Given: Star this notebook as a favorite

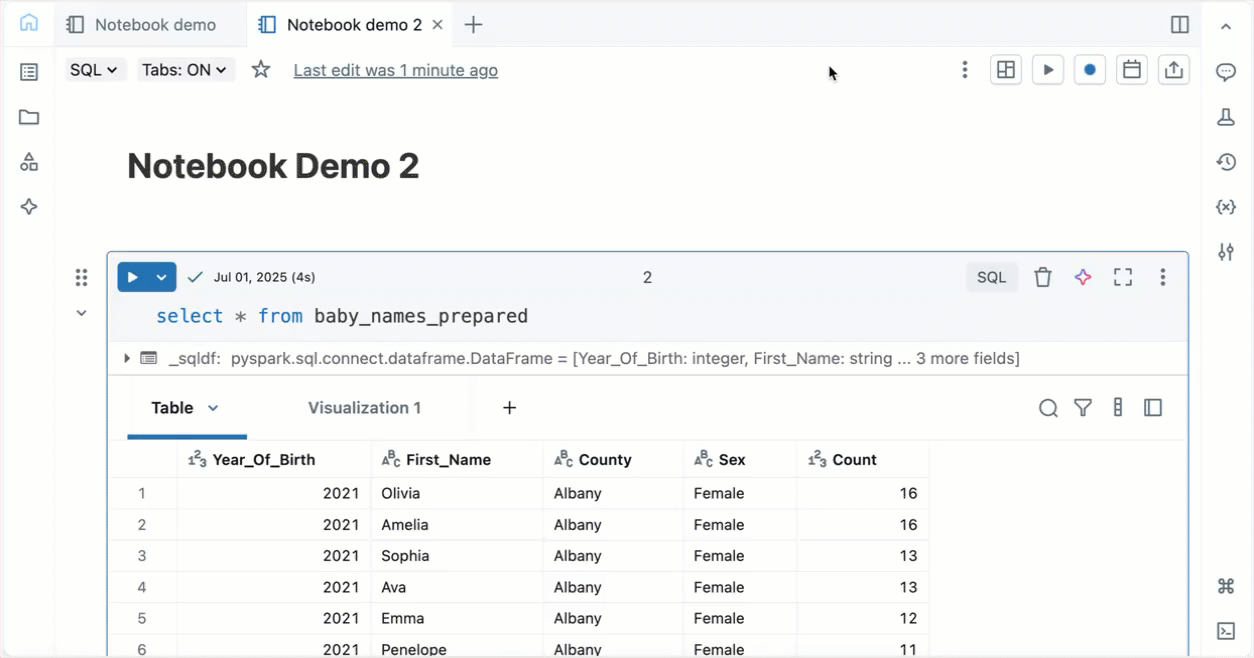Looking at the screenshot, I should (259, 69).
